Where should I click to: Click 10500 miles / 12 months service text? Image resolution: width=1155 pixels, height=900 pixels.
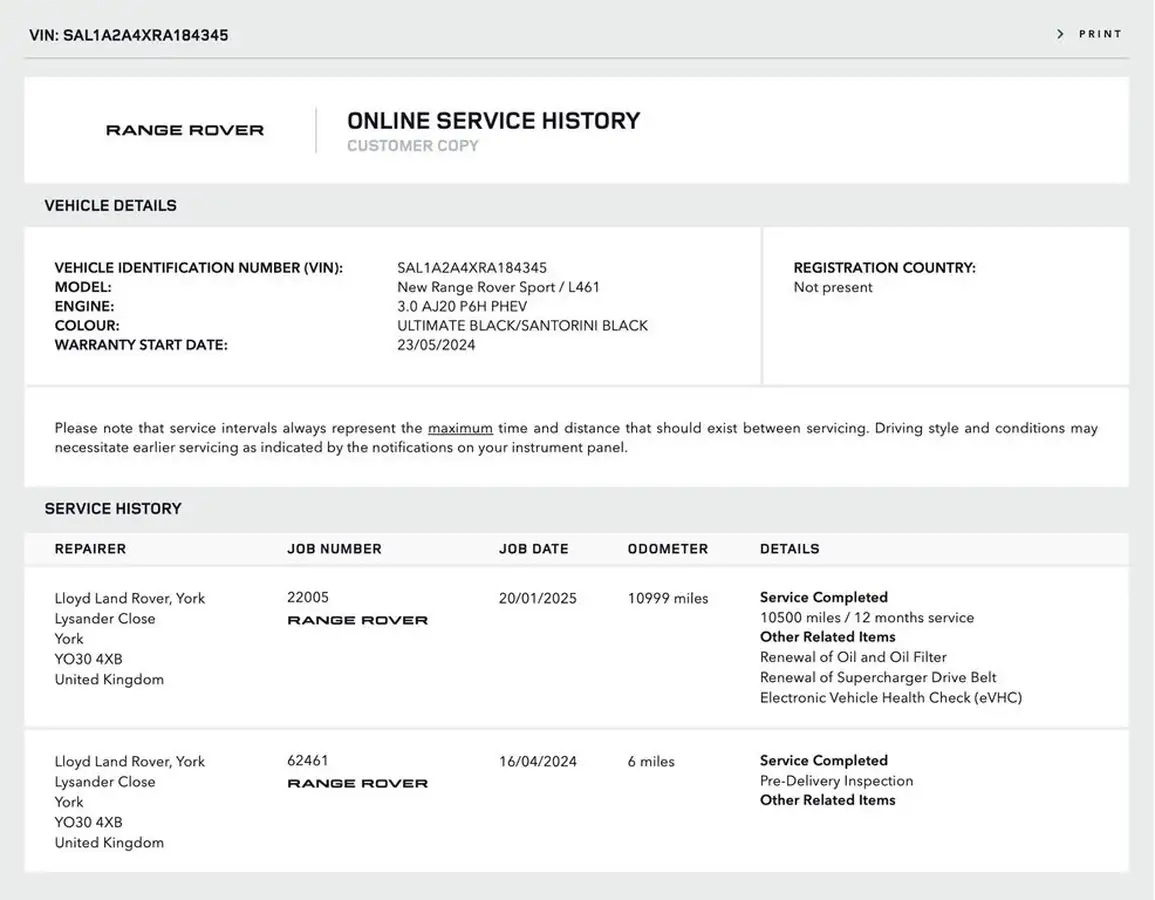point(867,618)
